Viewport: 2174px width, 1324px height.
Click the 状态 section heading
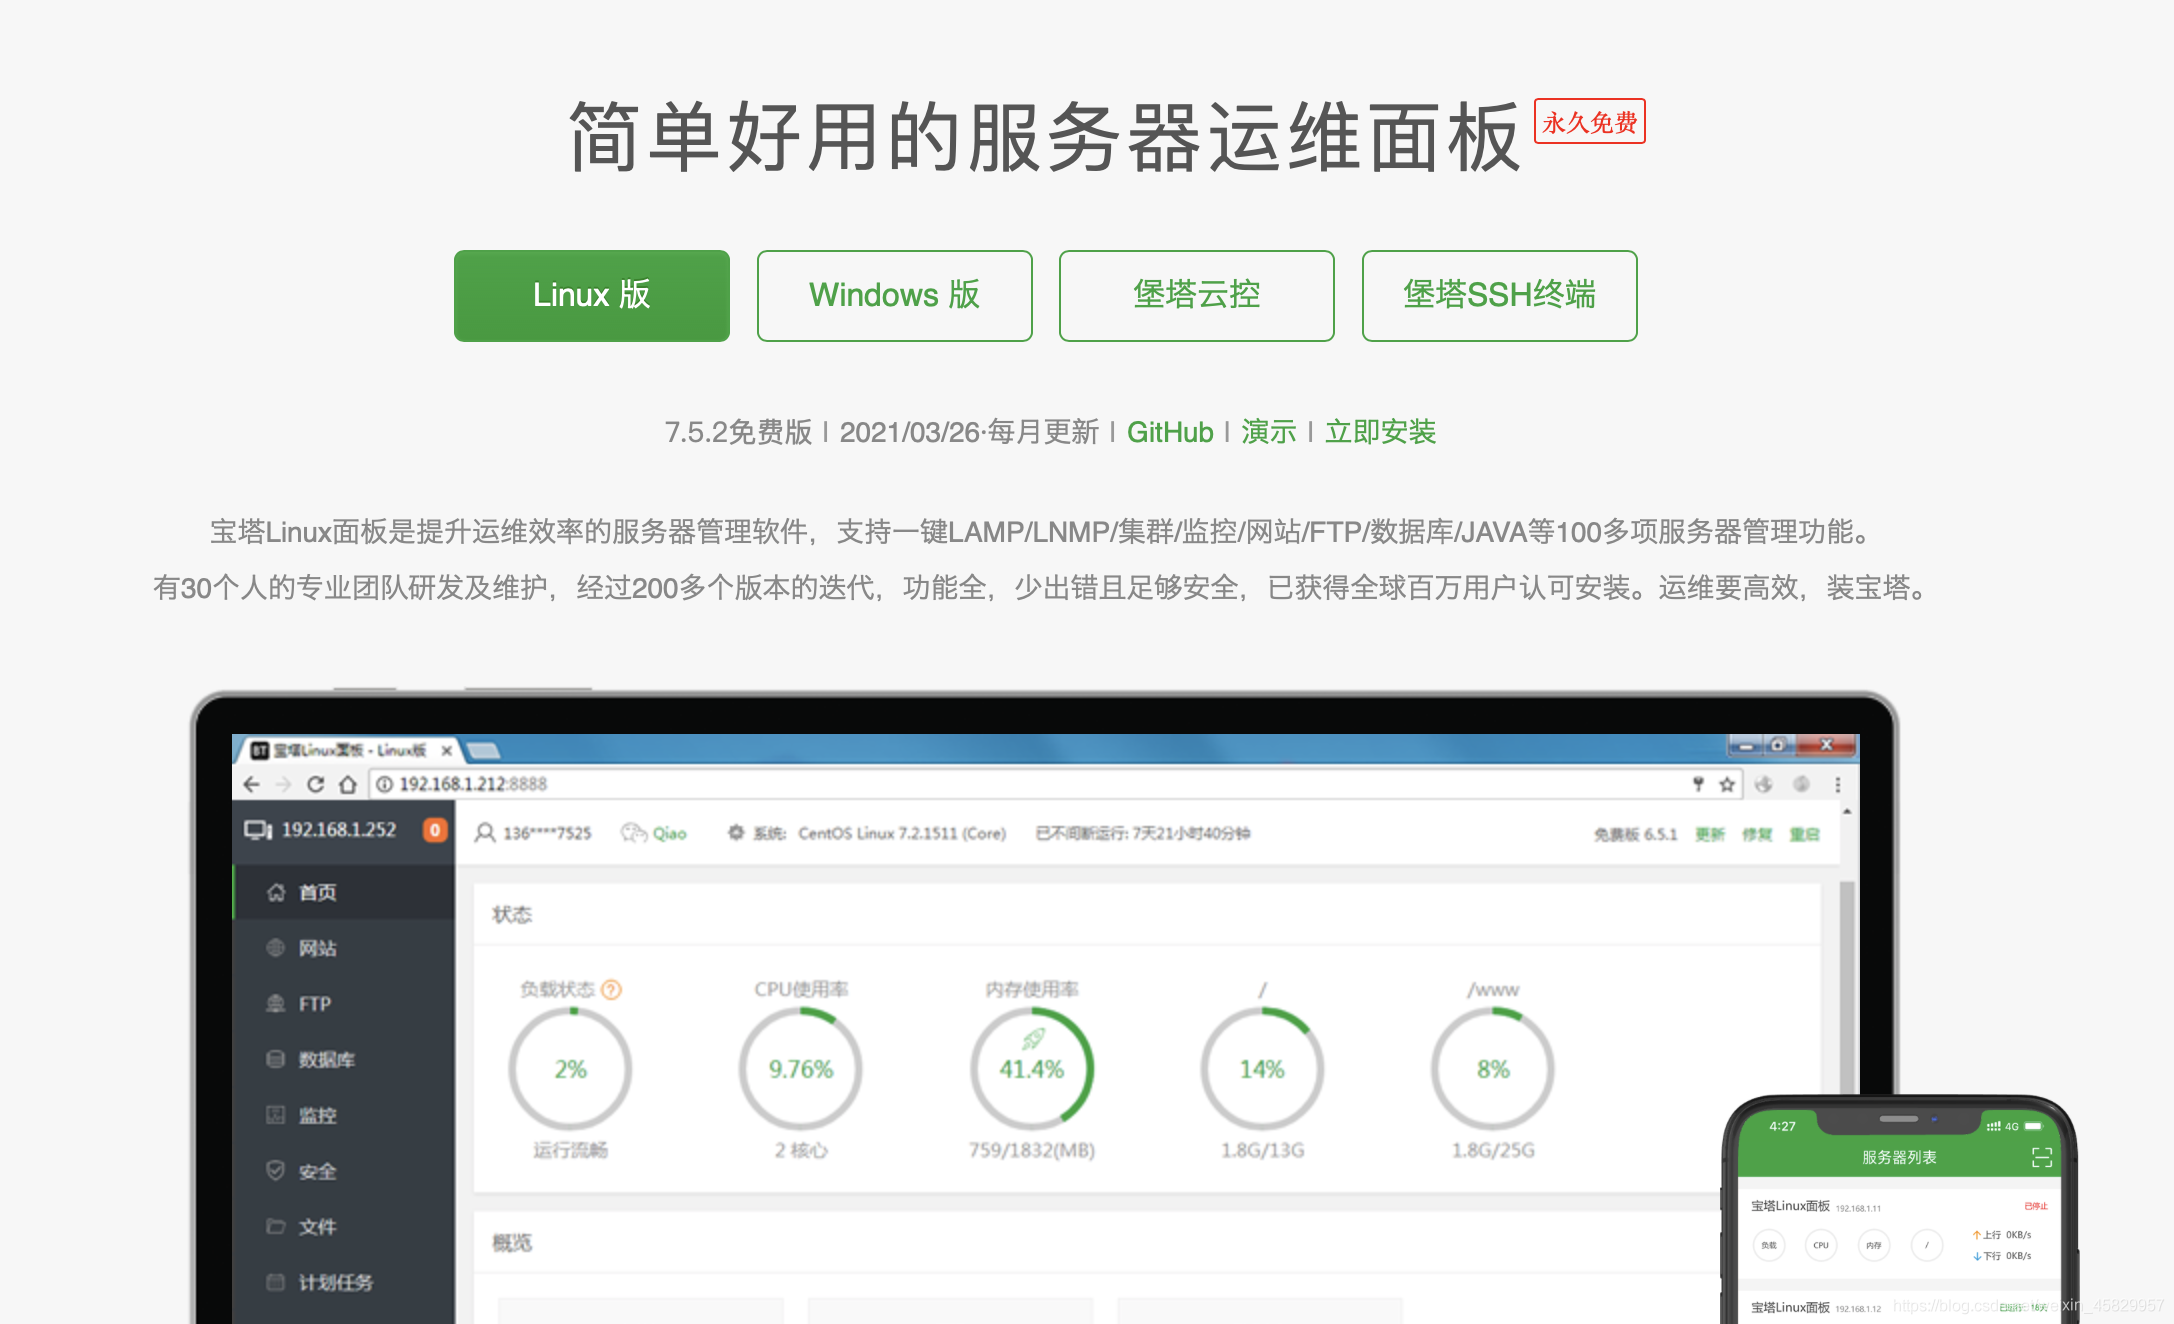[512, 914]
